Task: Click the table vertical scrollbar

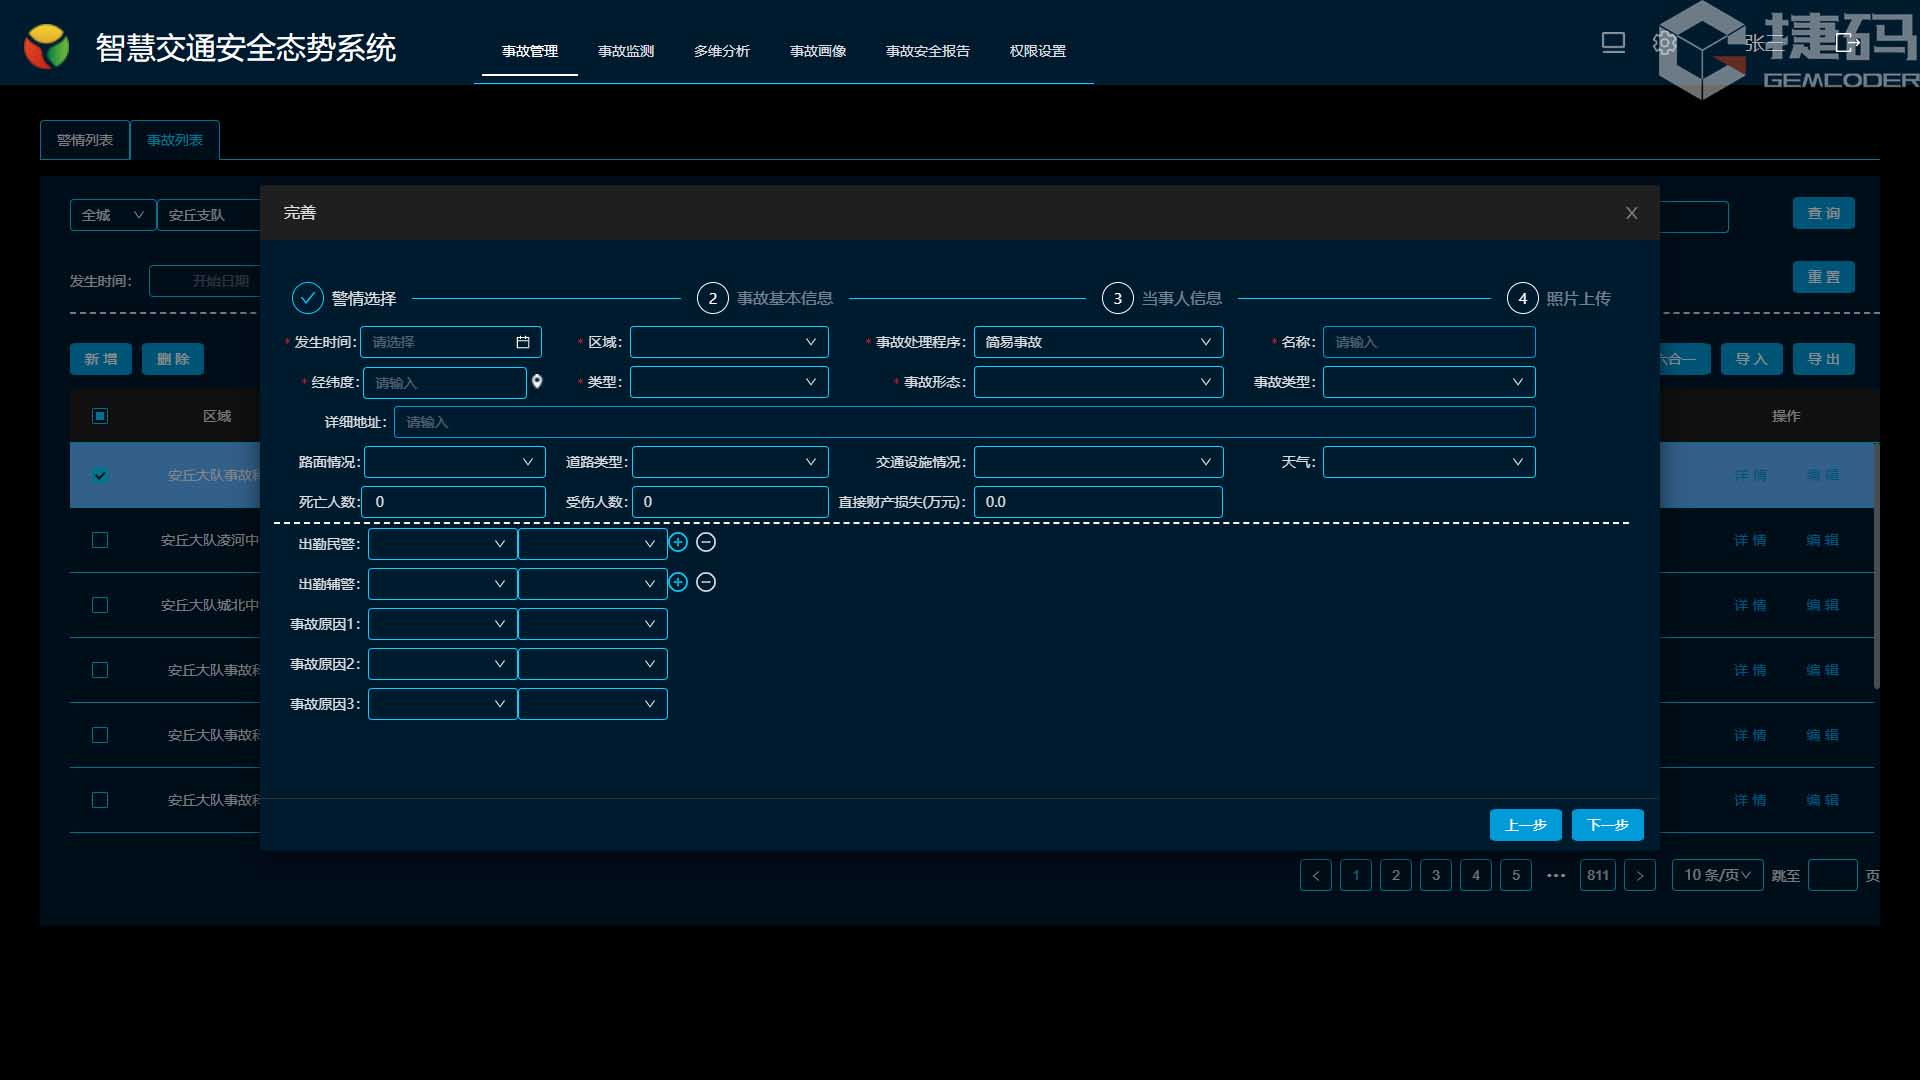Action: coord(1876,566)
